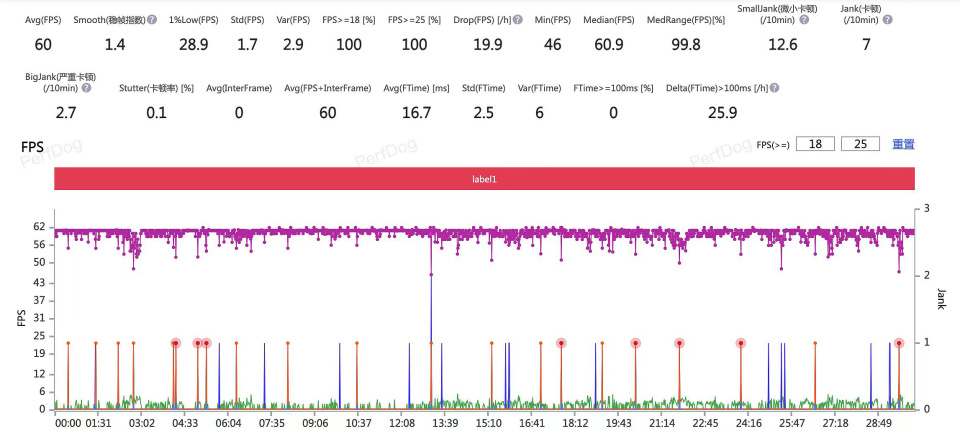Click the FPS chart section title
The image size is (960, 431).
pos(32,147)
